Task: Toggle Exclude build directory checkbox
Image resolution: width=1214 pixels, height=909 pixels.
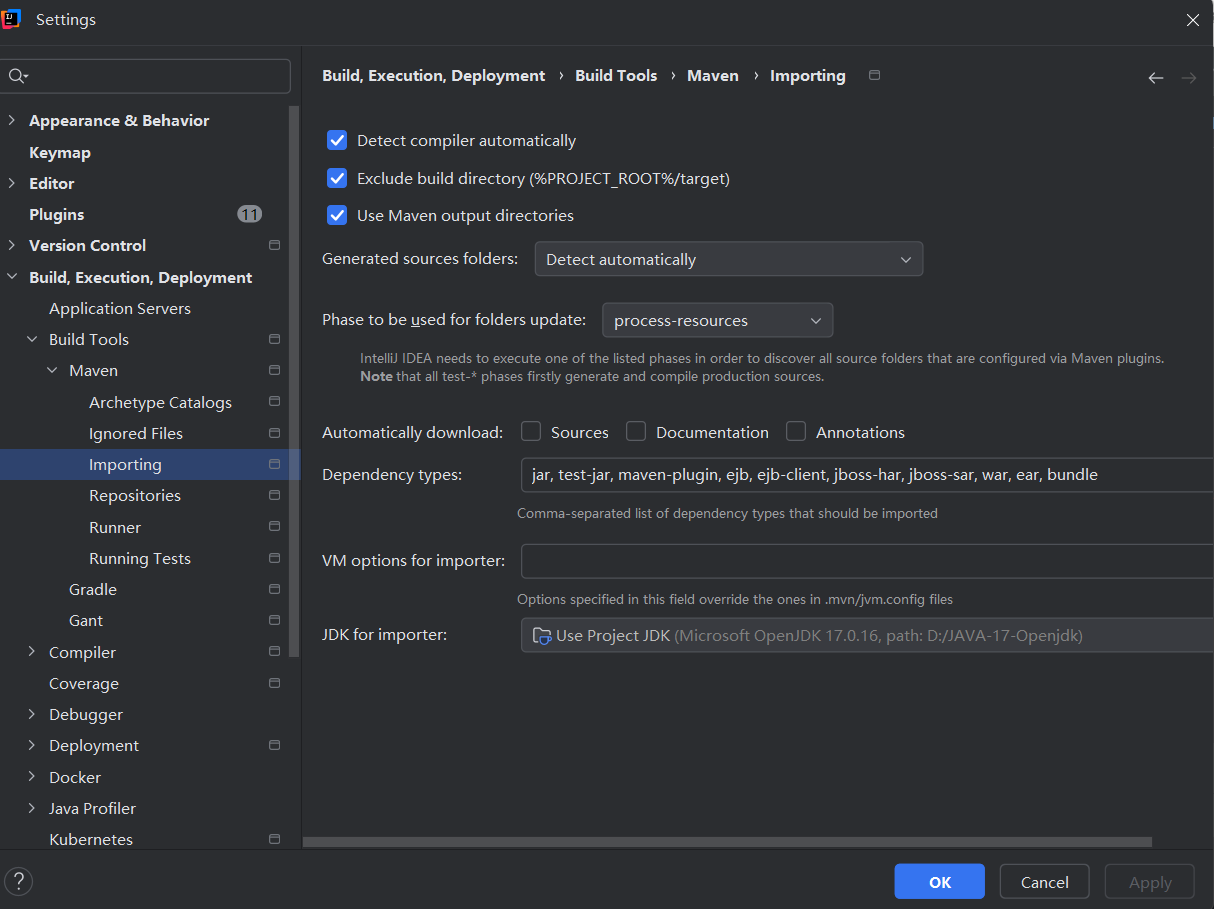Action: 337,178
